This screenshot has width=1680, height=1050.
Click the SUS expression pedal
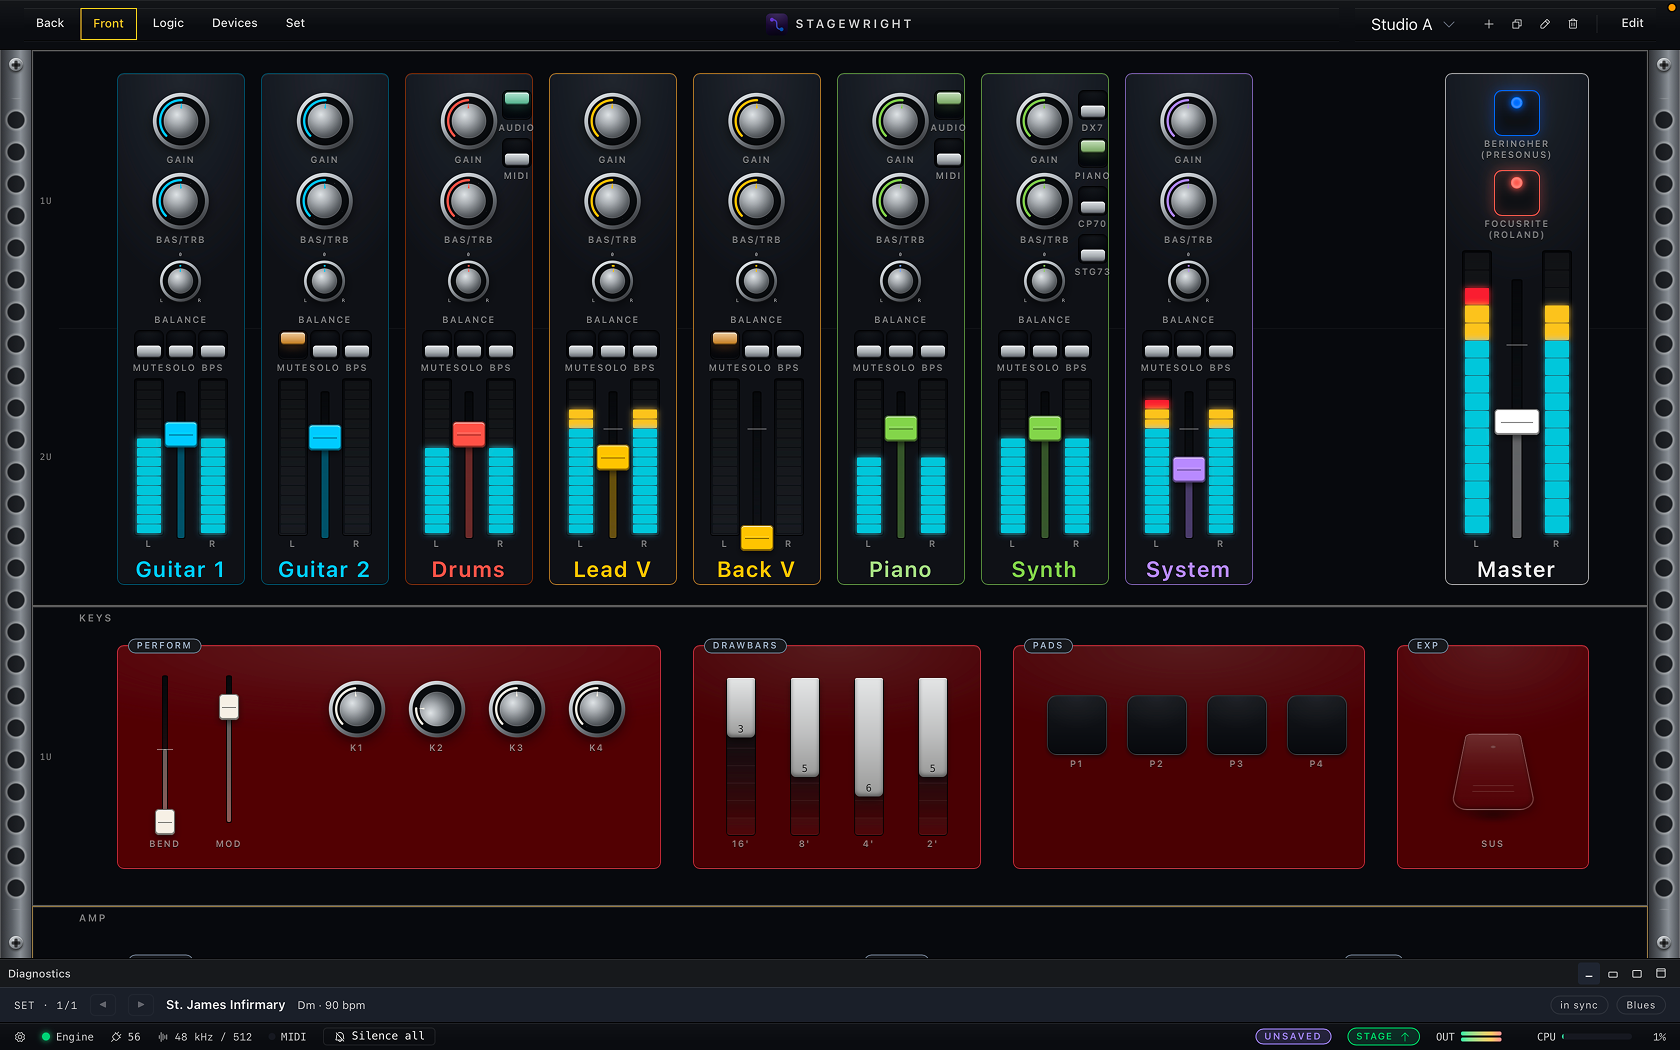[x=1492, y=772]
